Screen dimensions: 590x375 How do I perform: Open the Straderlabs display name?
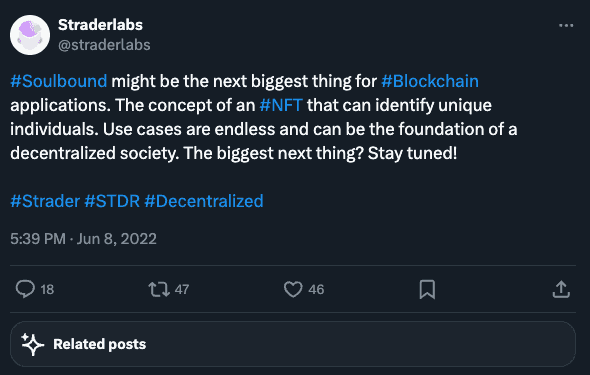pos(100,25)
